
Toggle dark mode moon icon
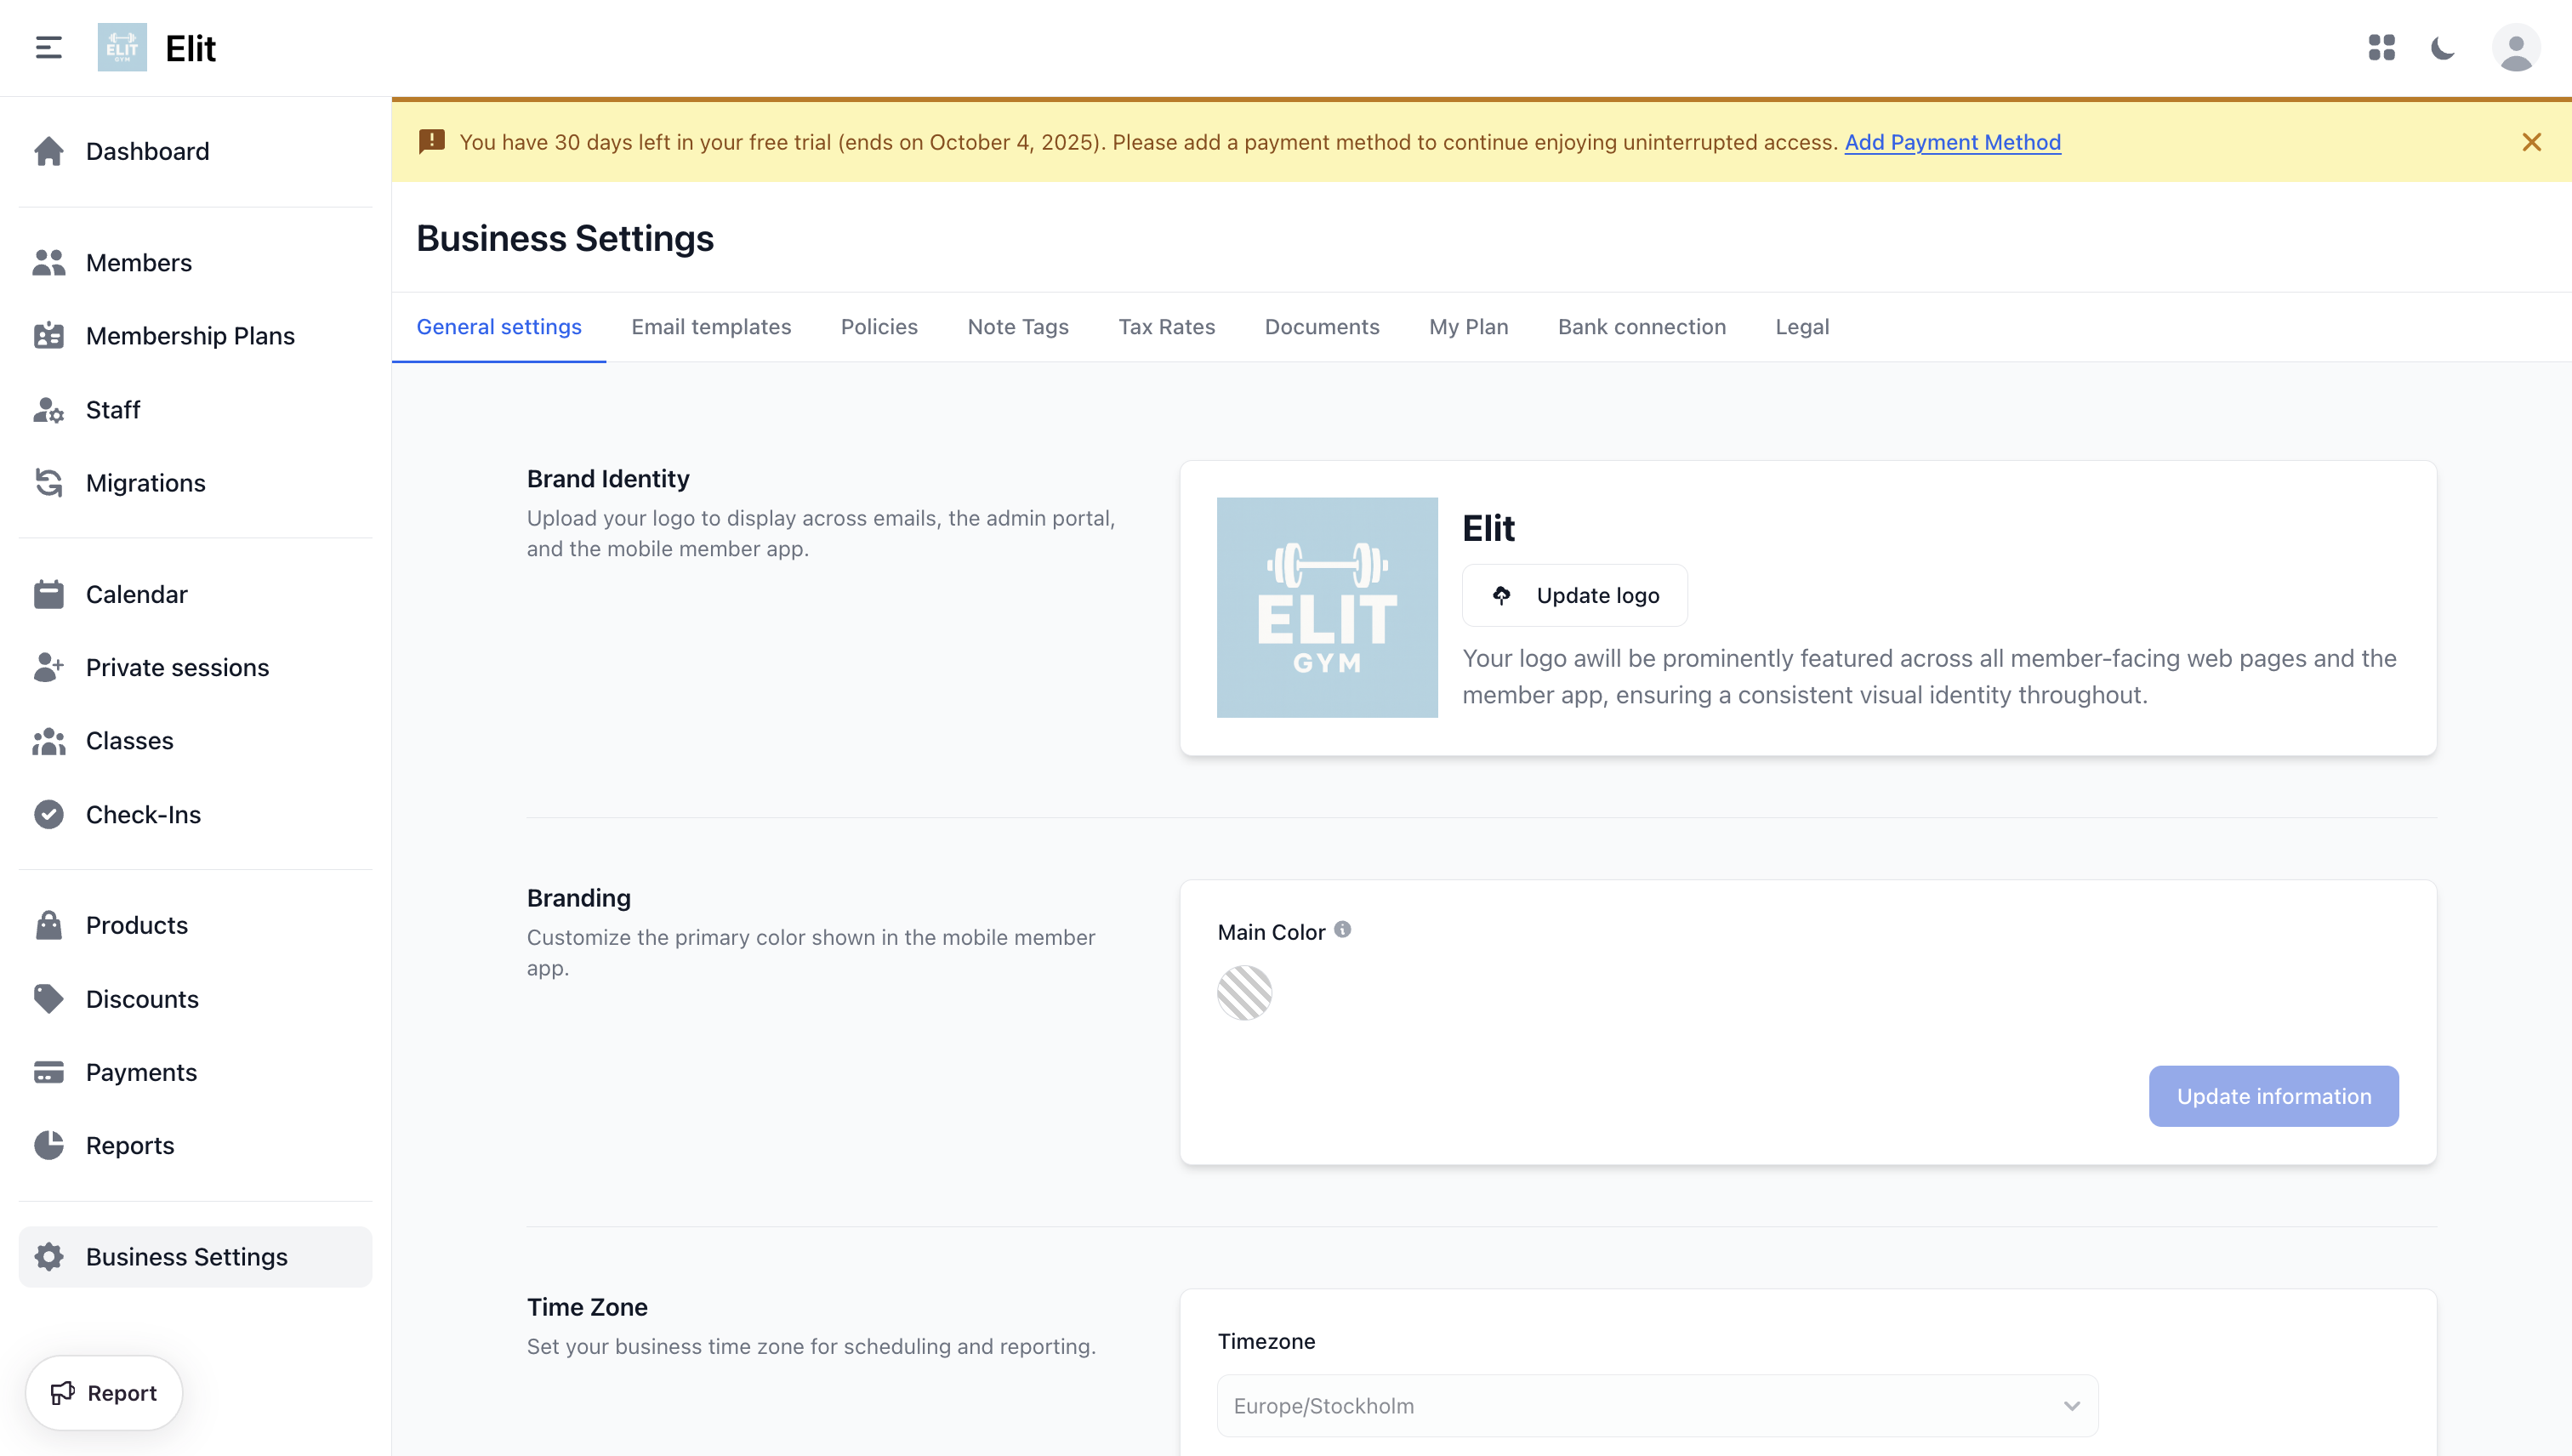tap(2443, 48)
